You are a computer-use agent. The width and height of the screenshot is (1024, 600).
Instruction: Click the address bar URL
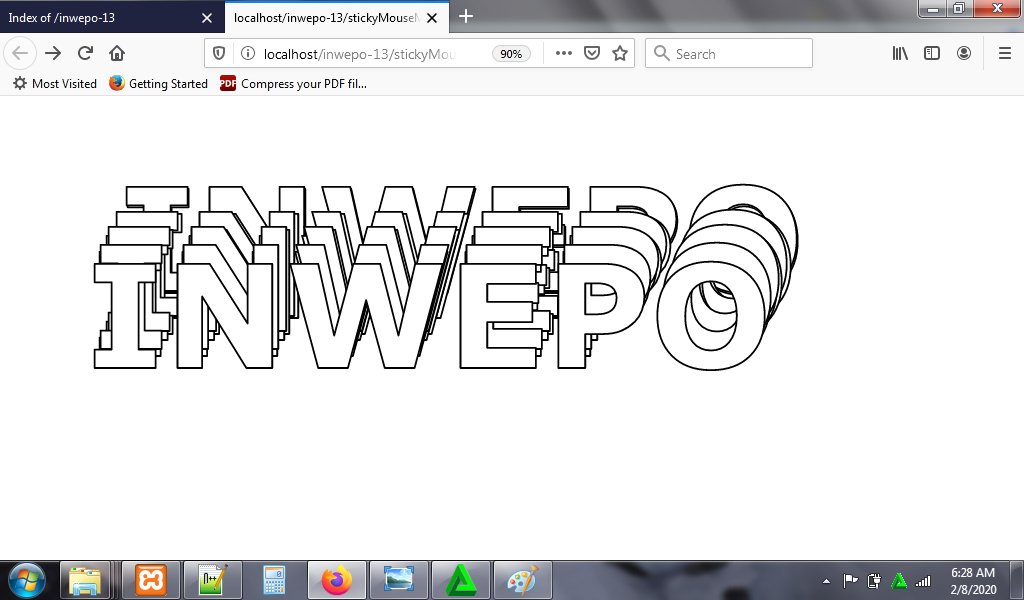click(359, 54)
